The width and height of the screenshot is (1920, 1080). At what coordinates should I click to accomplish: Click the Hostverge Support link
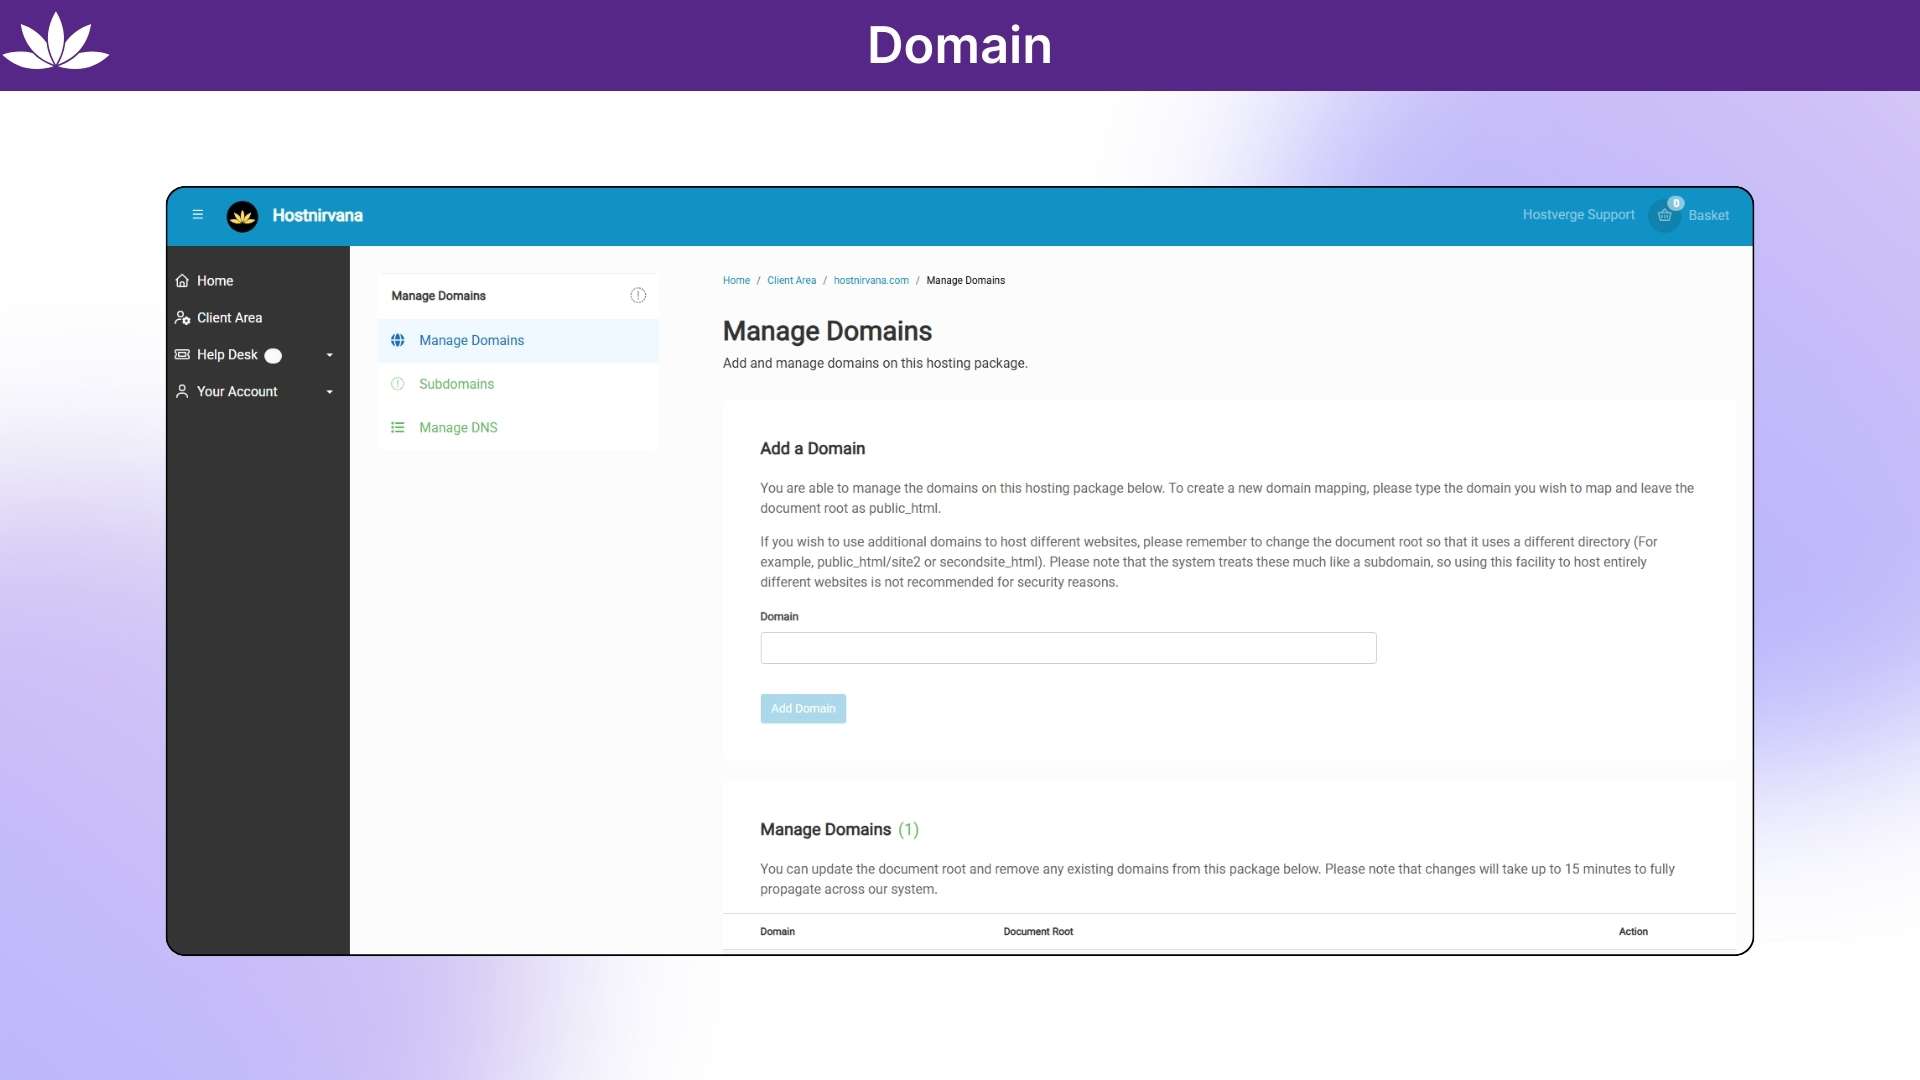tap(1578, 214)
